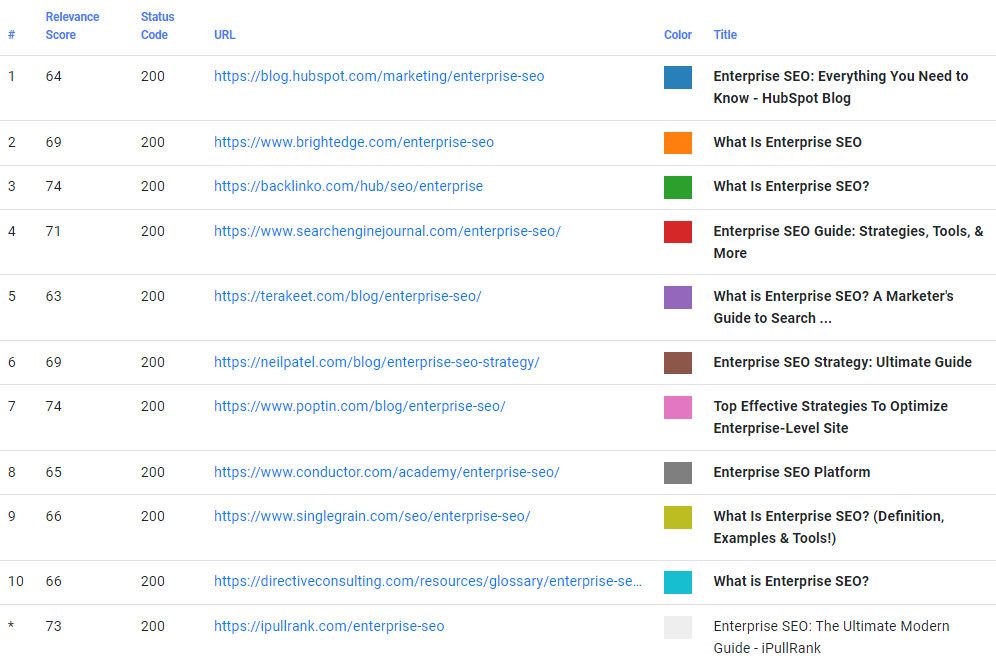Click the Status Code column header
Screen dimensions: 996x669
tap(156, 26)
